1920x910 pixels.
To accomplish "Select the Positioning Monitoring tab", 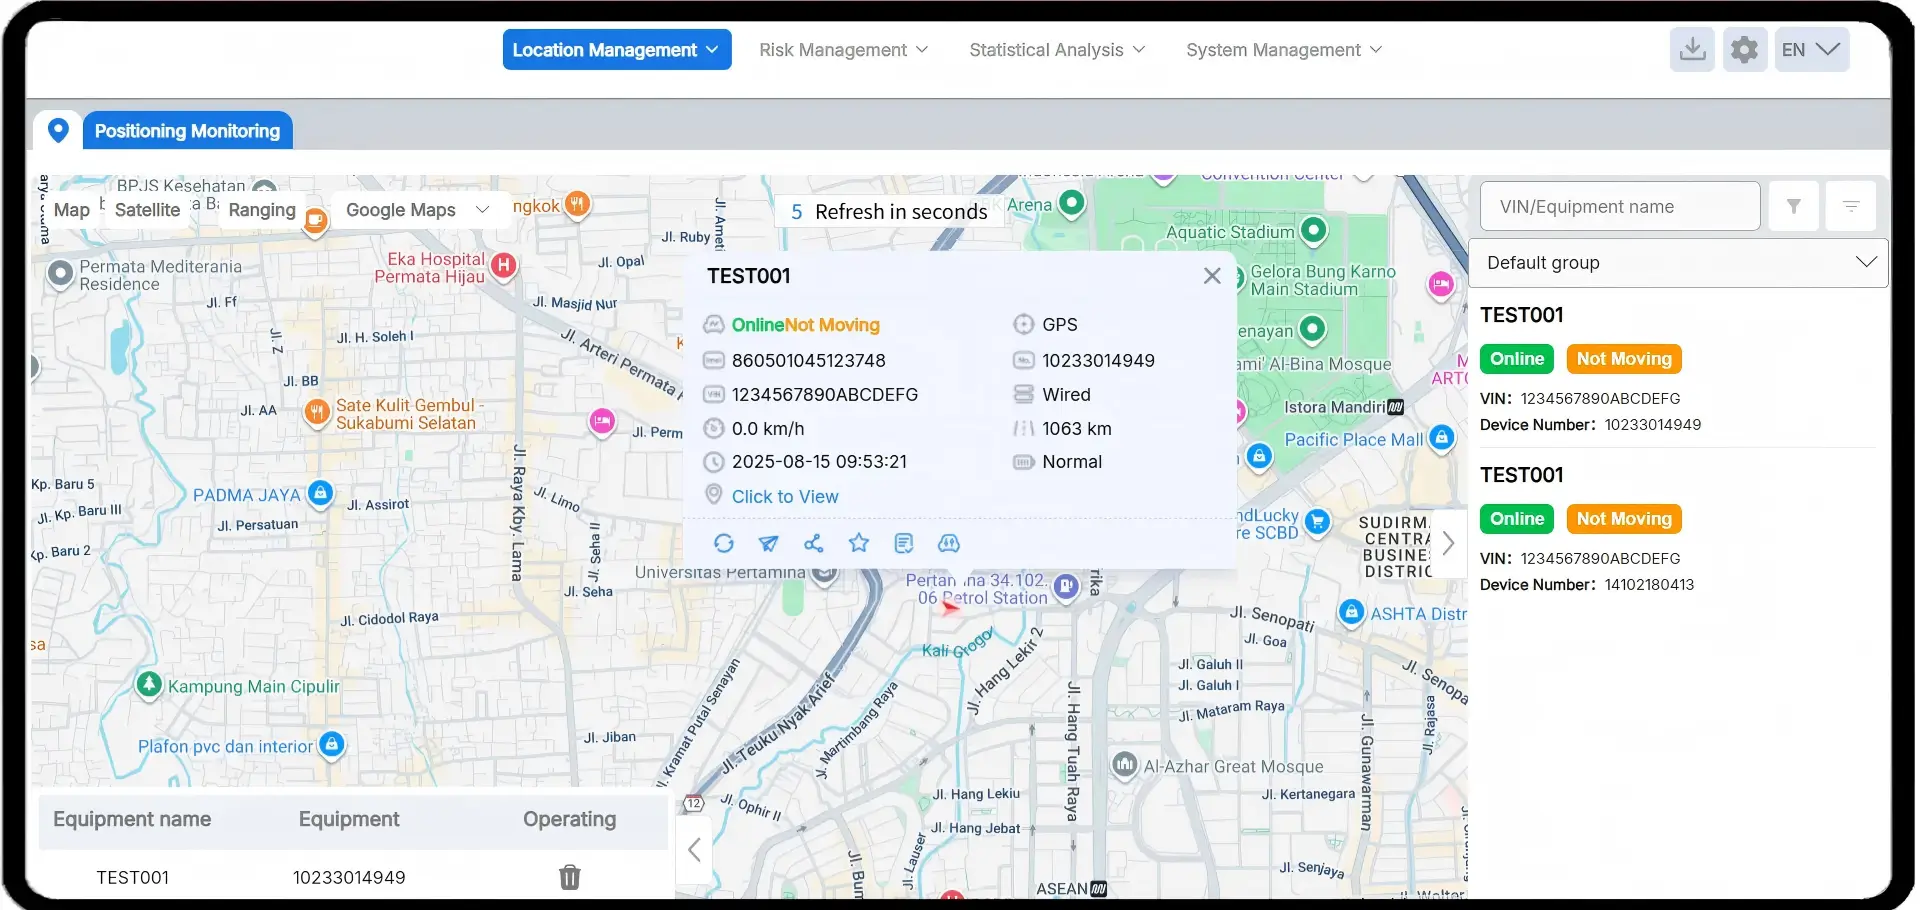I will [x=187, y=131].
